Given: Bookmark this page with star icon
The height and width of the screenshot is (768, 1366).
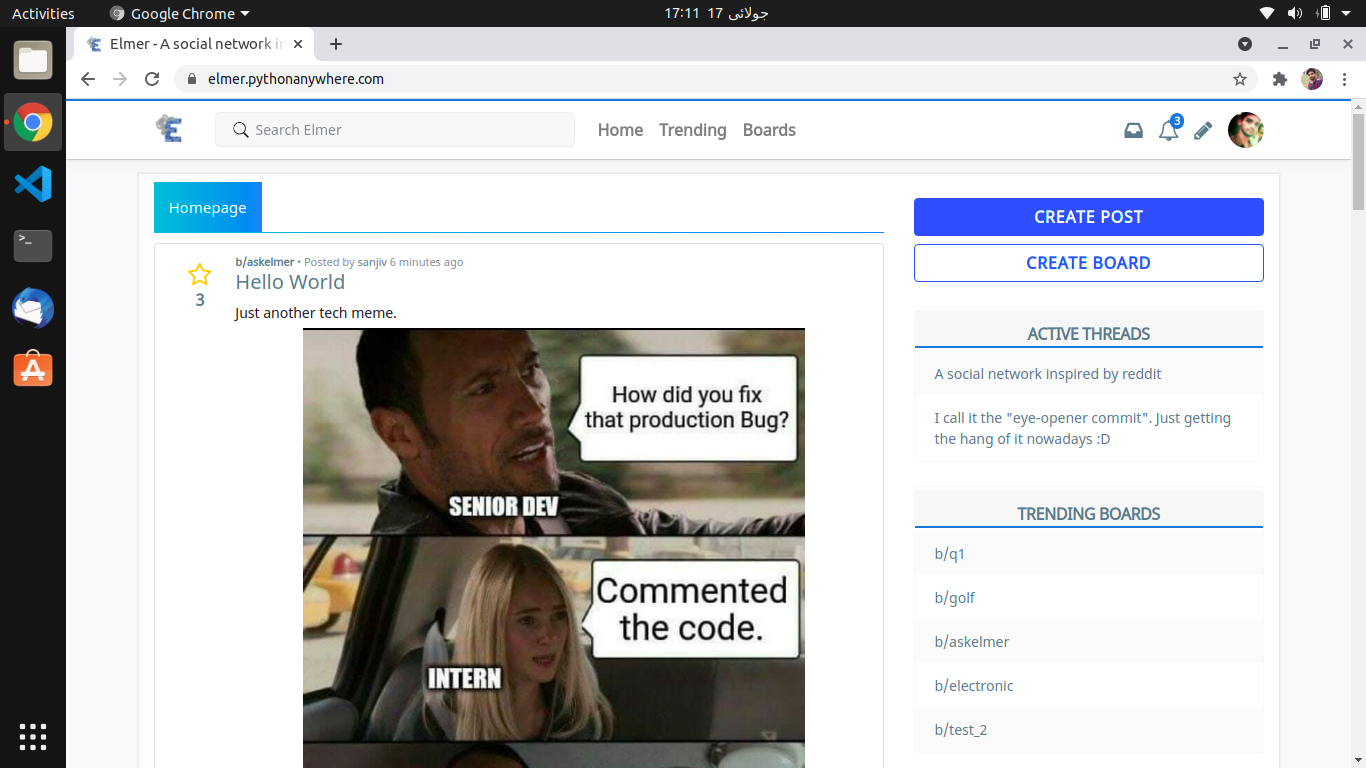Looking at the screenshot, I should click(1240, 79).
